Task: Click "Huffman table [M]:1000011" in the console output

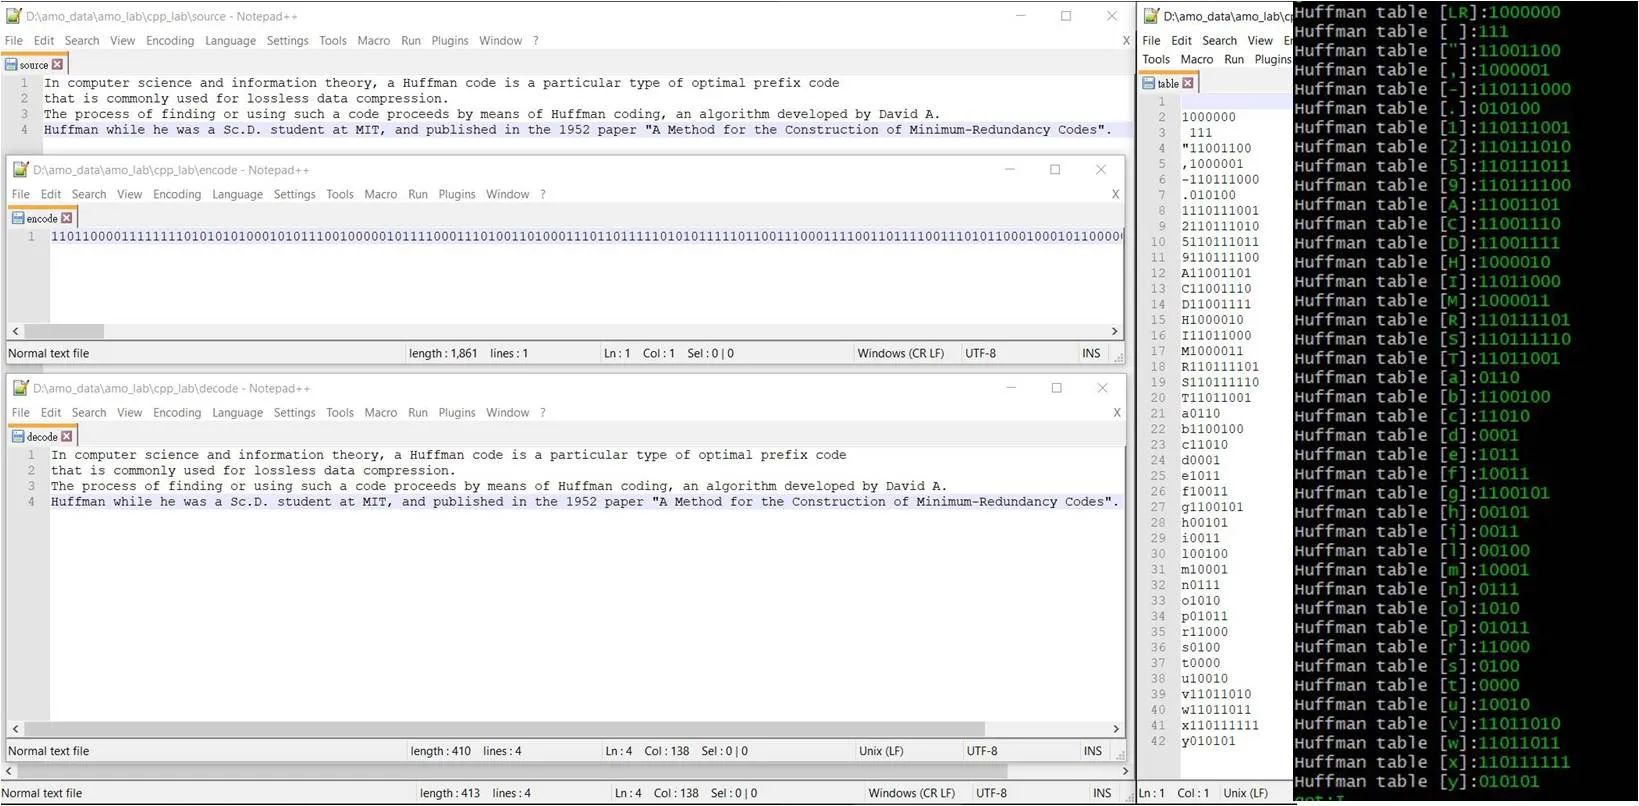Action: click(1422, 301)
